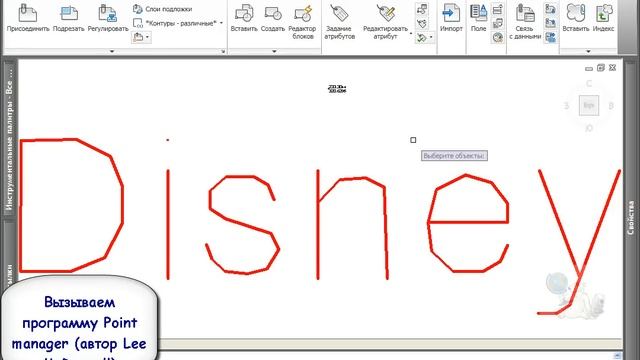The image size is (640, 360).
Task: Click the Присоединить (Attach) reference tool
Action: [x=28, y=18]
